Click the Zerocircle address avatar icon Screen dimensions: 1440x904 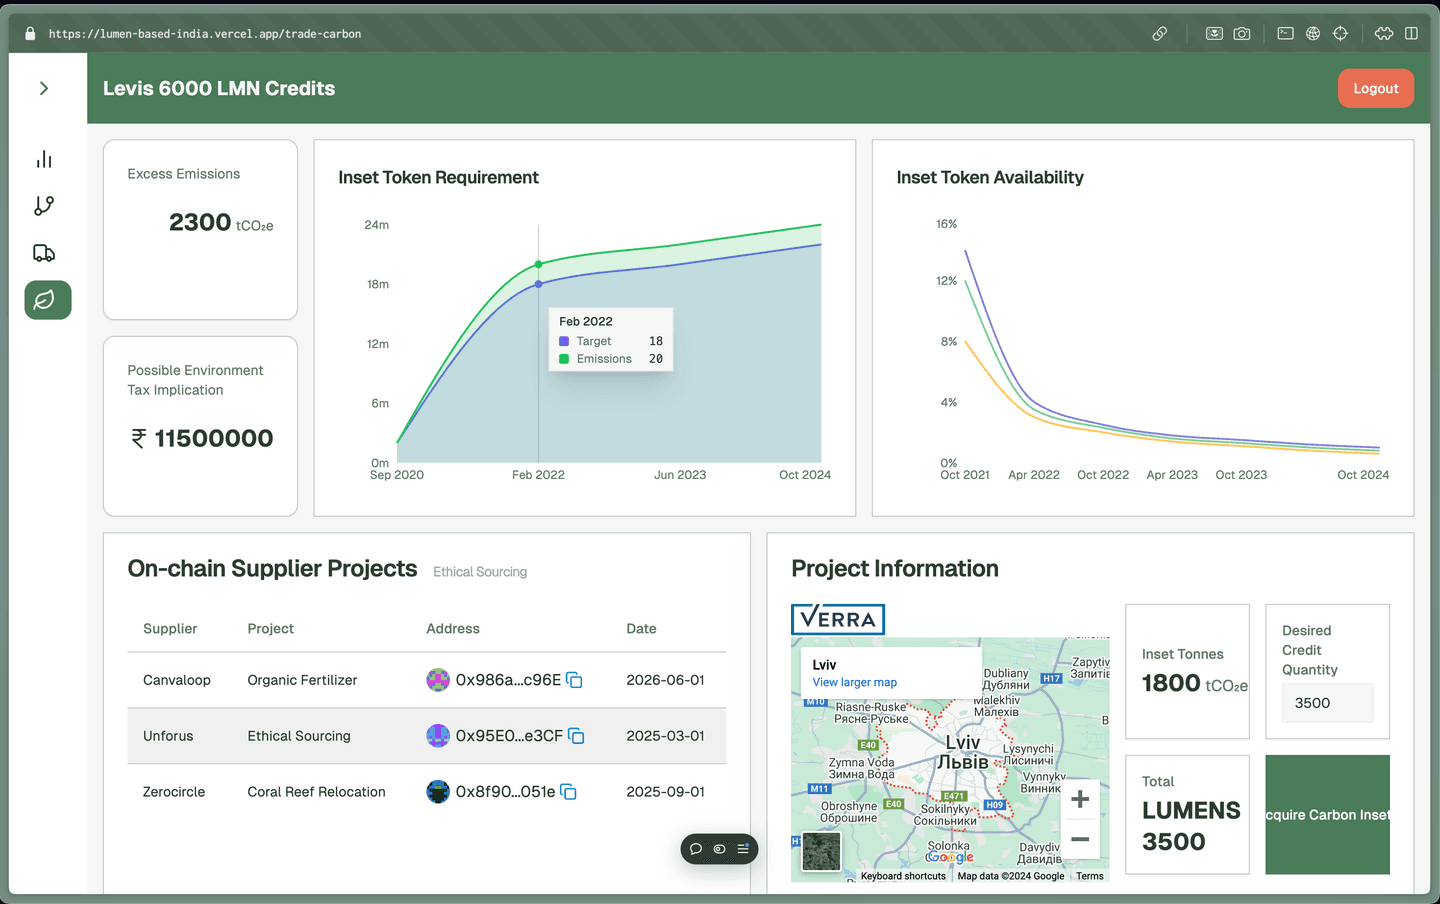tap(438, 792)
